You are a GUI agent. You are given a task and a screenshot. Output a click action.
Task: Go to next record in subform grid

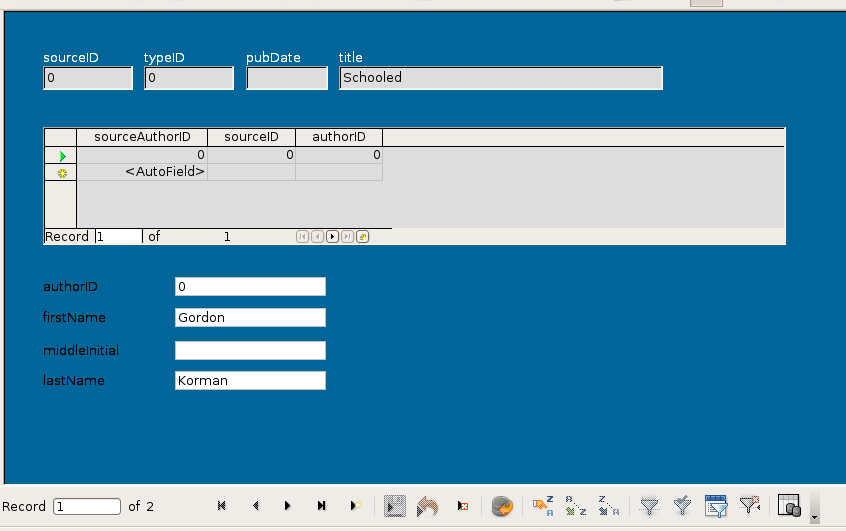pyautogui.click(x=332, y=237)
